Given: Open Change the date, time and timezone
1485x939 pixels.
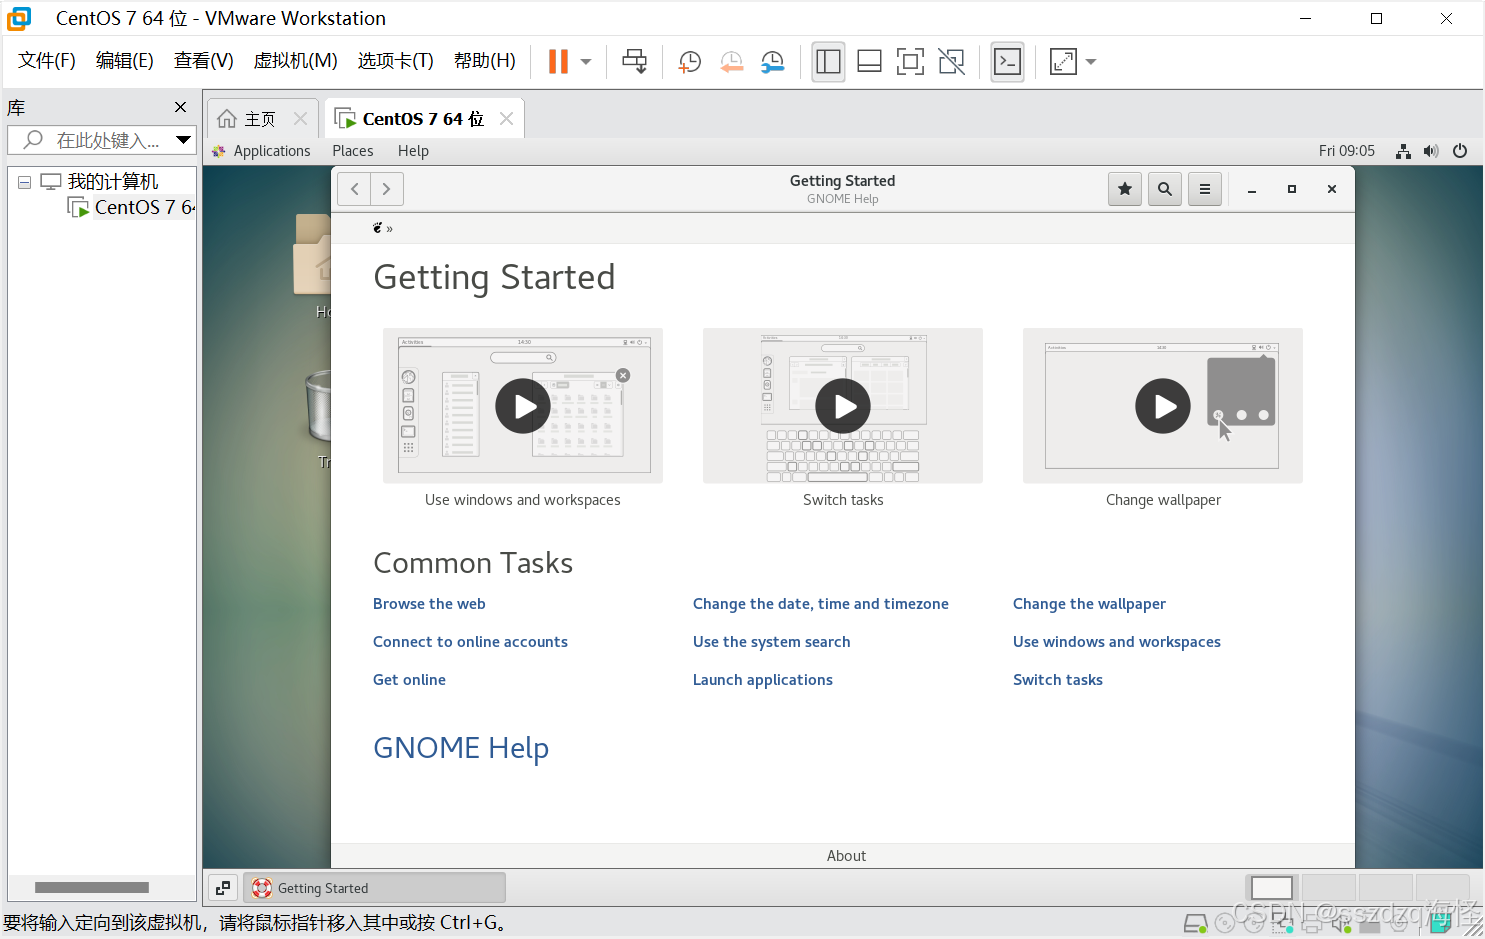Looking at the screenshot, I should click(x=820, y=604).
